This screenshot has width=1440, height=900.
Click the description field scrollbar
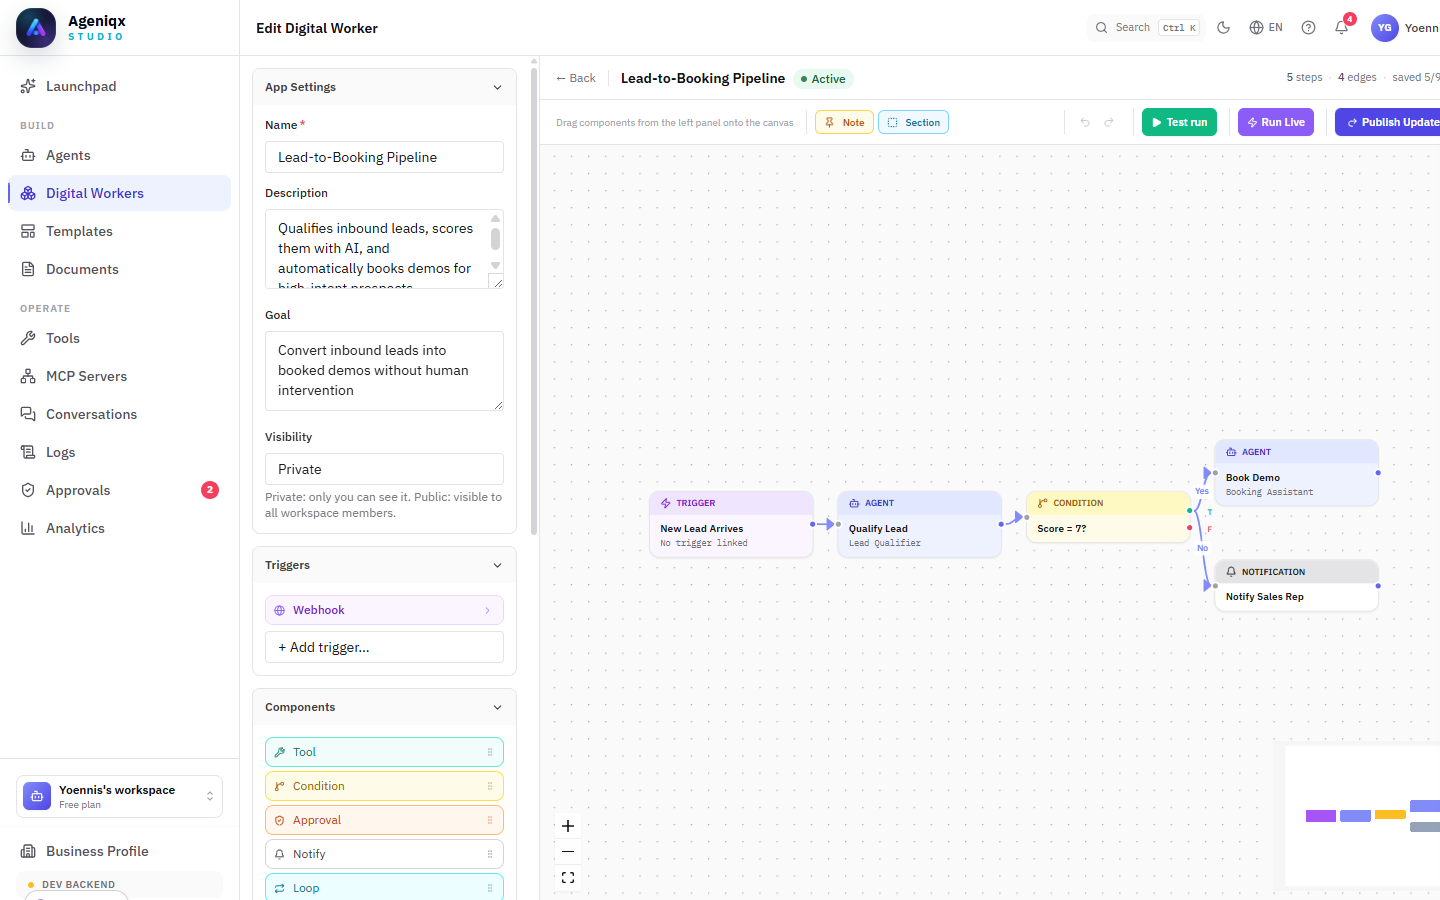point(495,239)
